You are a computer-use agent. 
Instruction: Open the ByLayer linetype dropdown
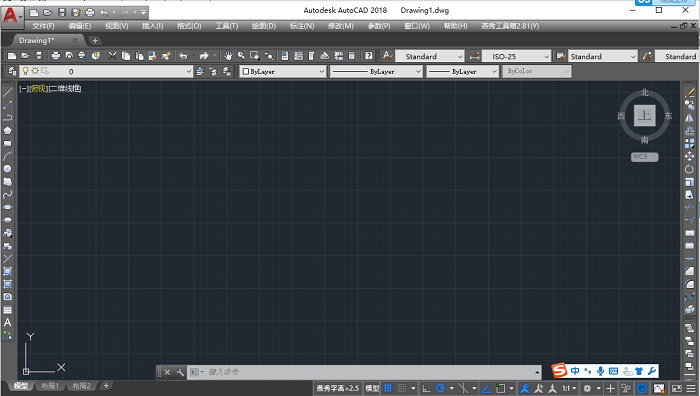pyautogui.click(x=376, y=71)
